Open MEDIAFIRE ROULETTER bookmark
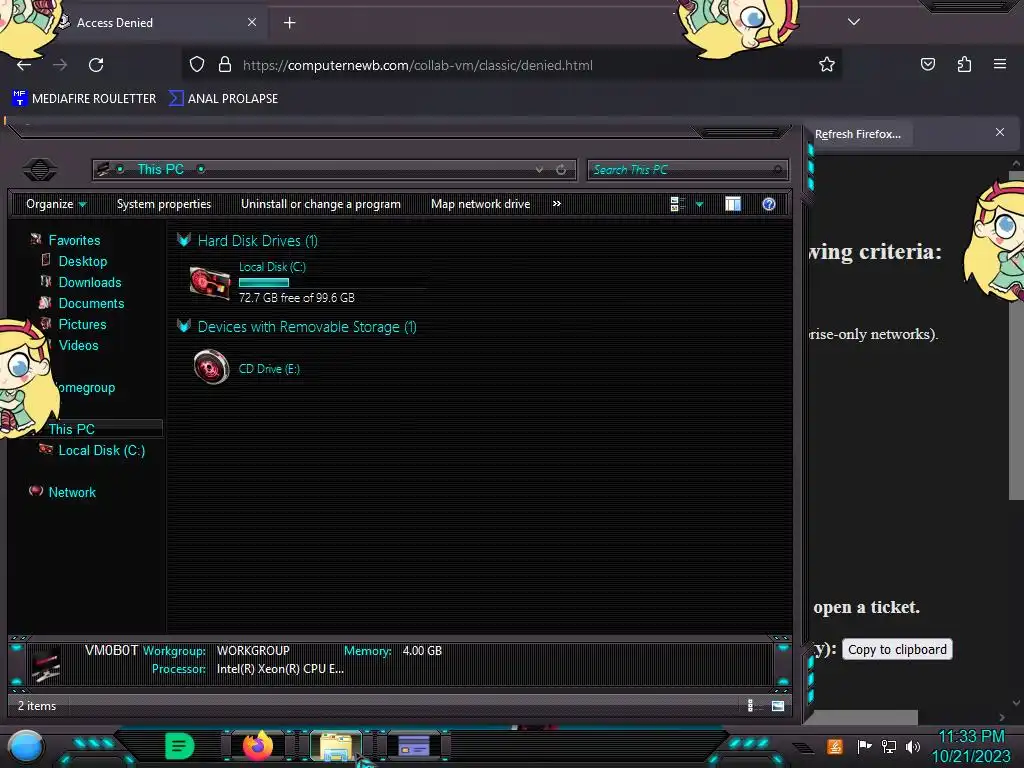Image resolution: width=1024 pixels, height=768 pixels. pyautogui.click(x=84, y=99)
